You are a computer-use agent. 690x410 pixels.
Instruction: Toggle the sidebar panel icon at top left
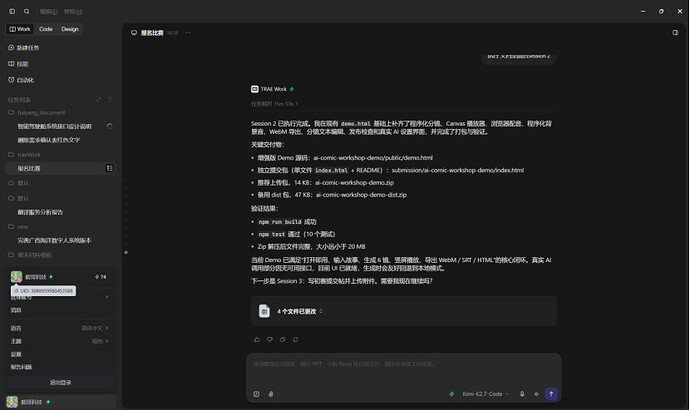(x=12, y=11)
